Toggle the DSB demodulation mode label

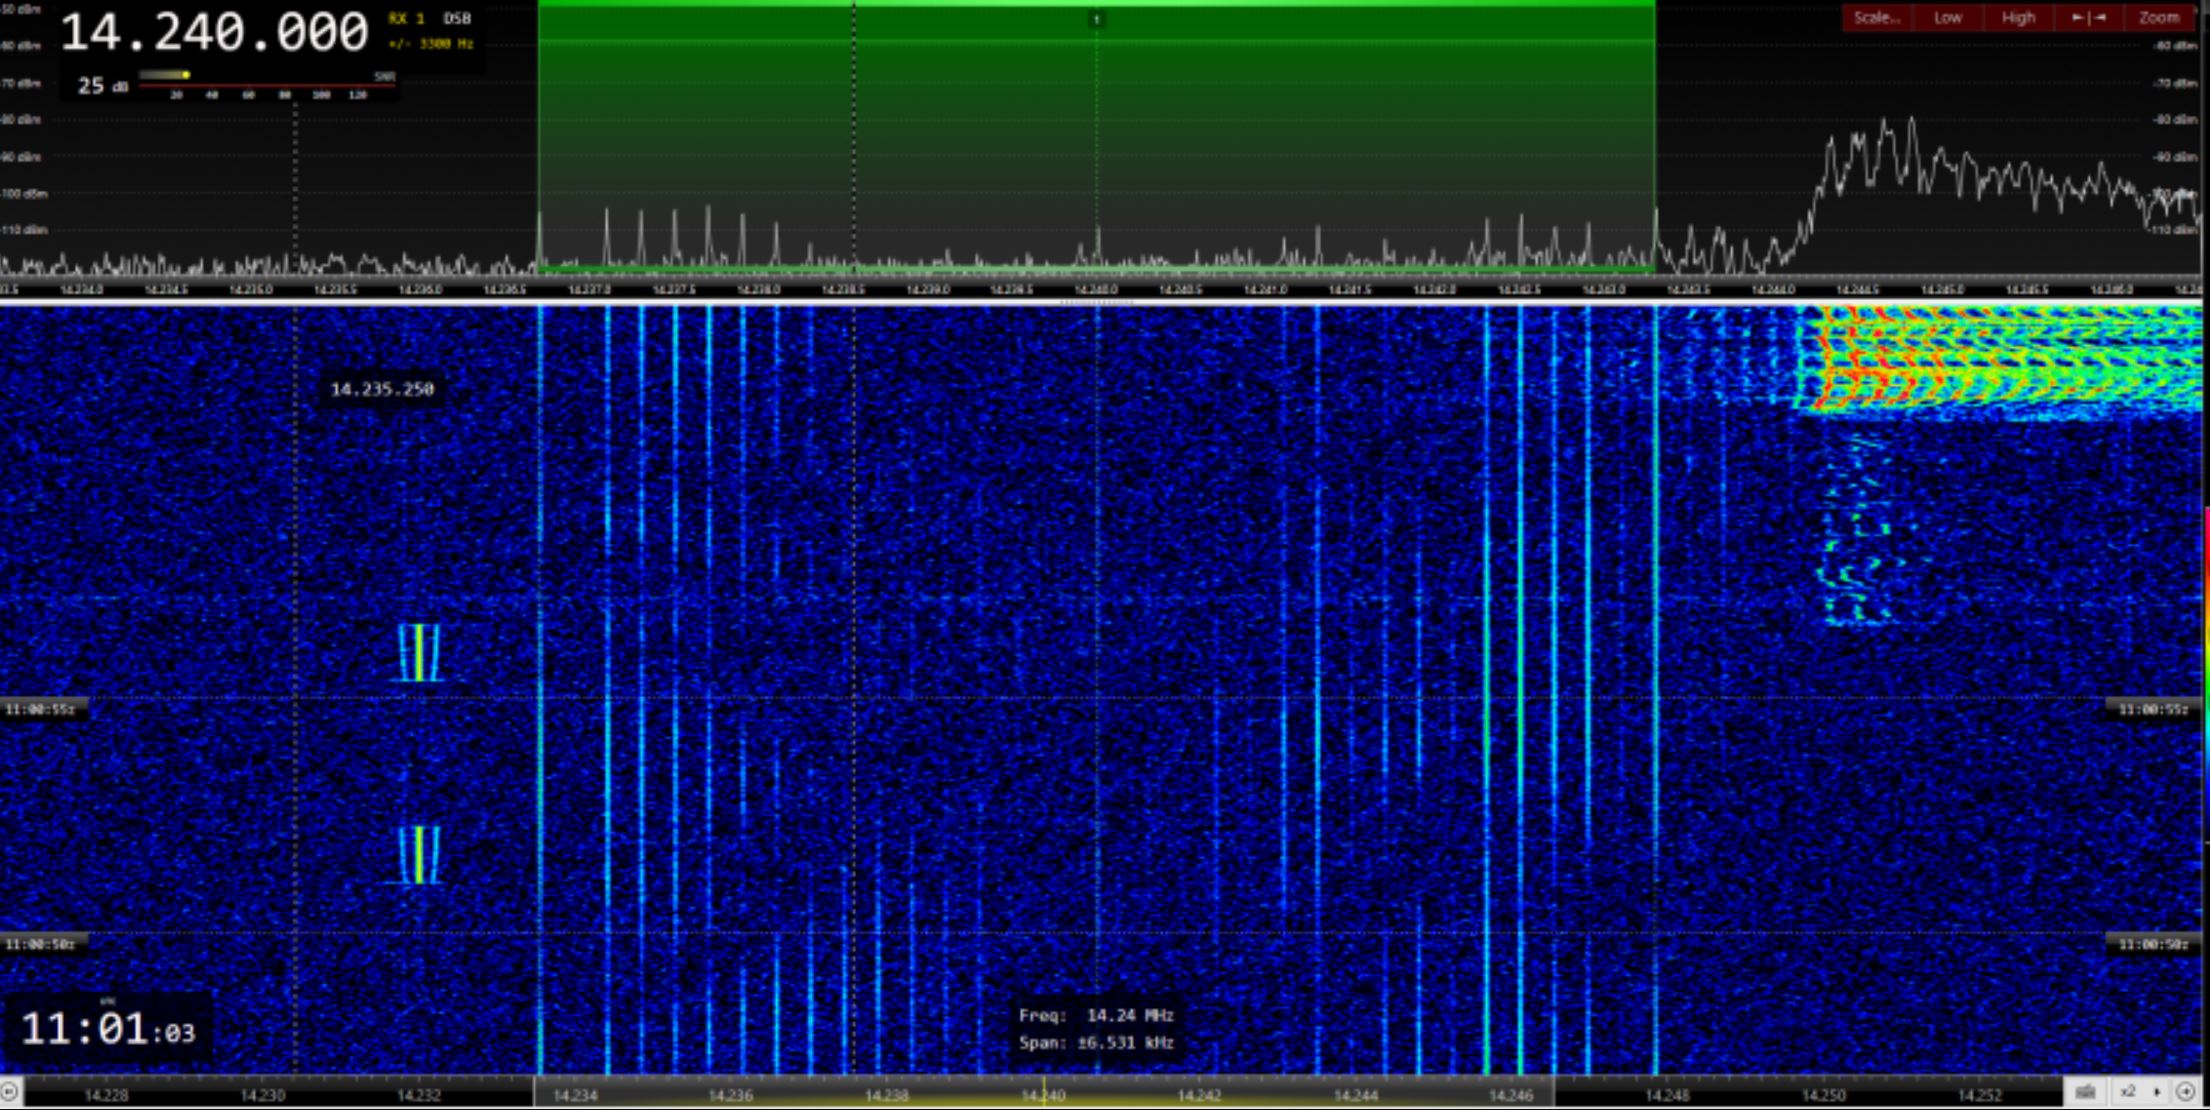click(457, 19)
